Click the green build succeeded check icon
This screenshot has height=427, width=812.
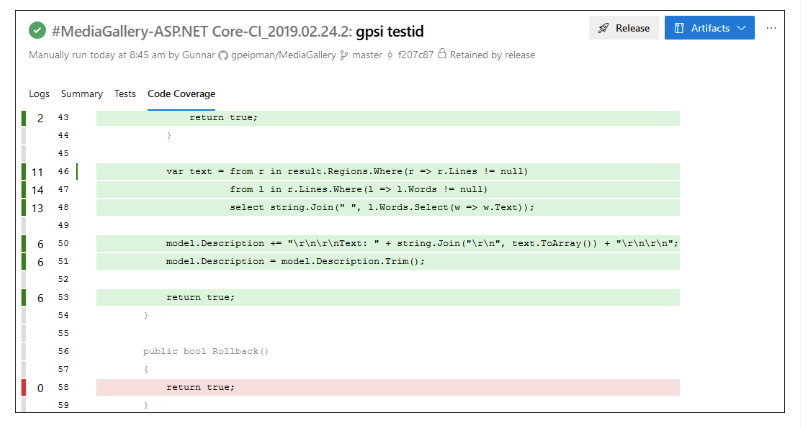point(37,29)
